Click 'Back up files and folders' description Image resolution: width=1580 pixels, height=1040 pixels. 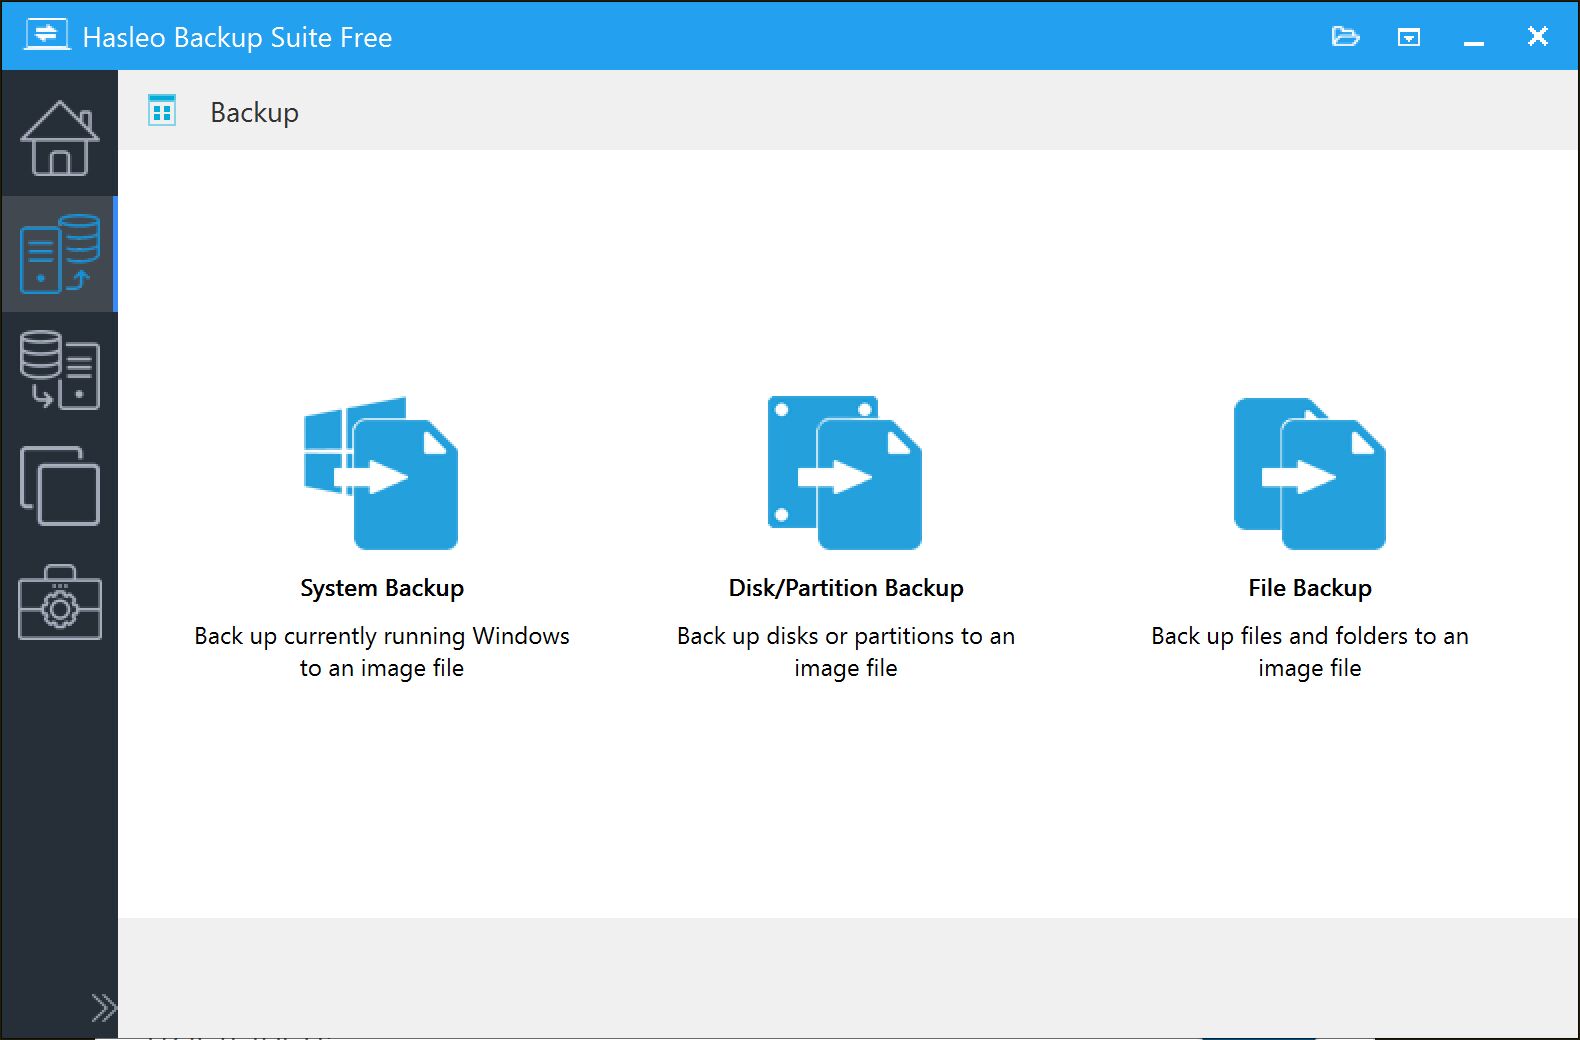click(1310, 652)
